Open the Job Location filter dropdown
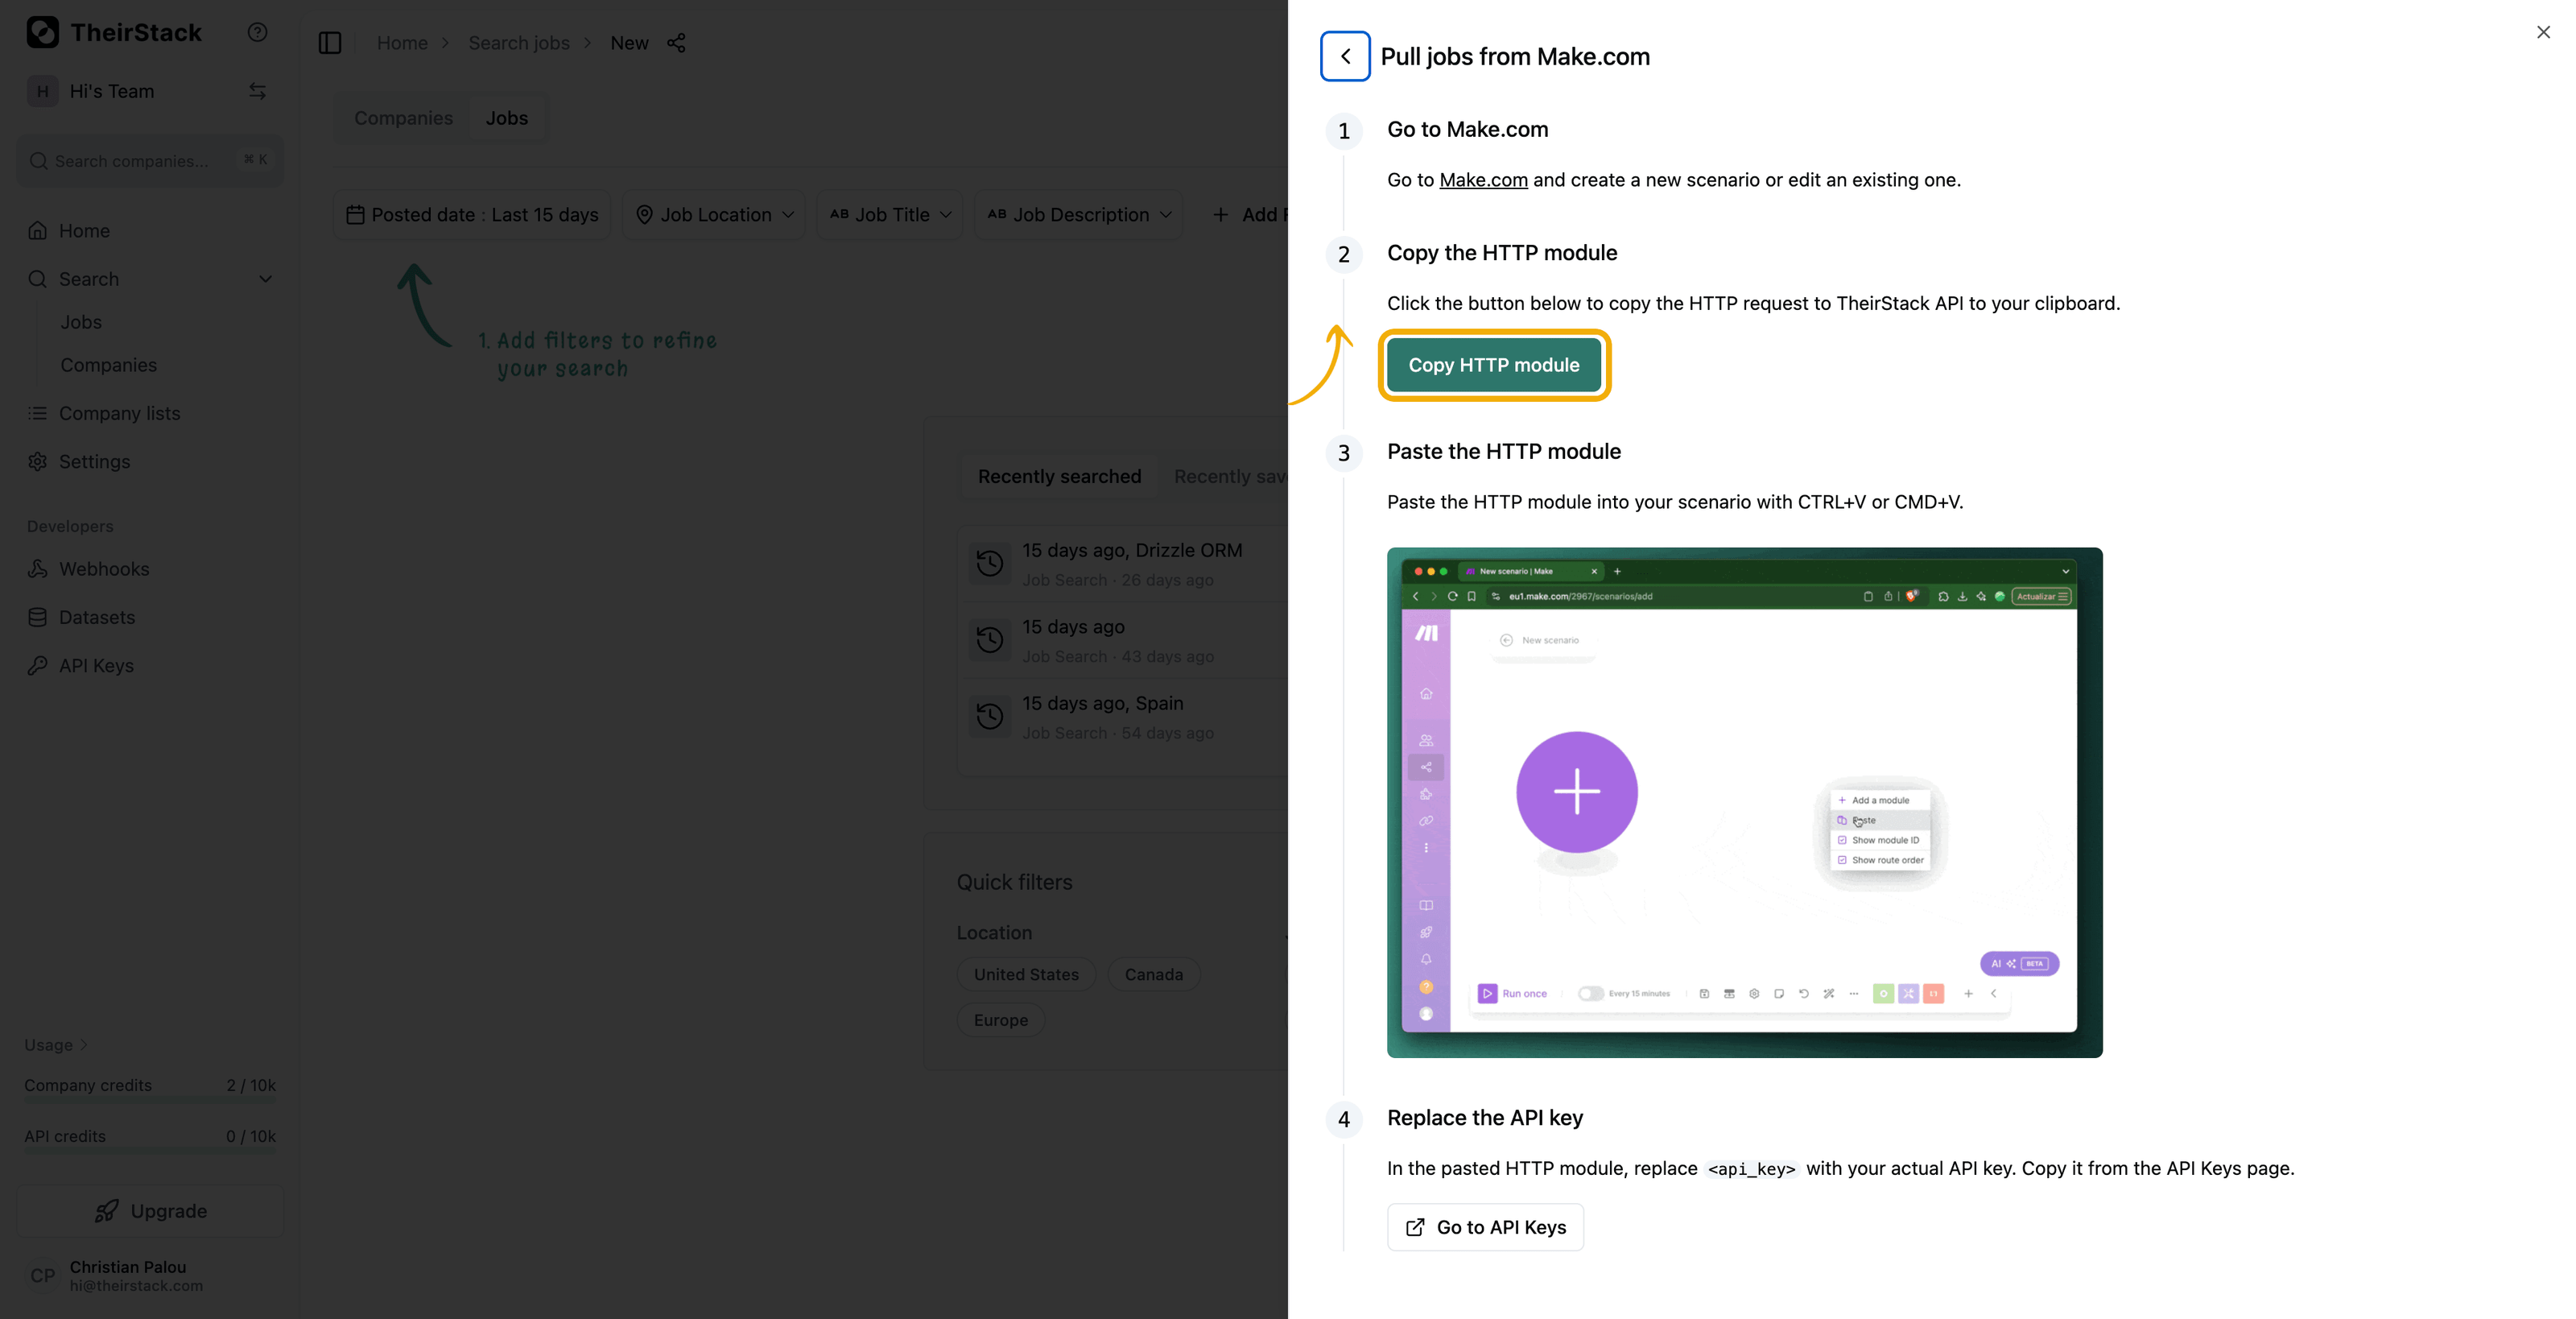This screenshot has width=2576, height=1319. tap(714, 215)
